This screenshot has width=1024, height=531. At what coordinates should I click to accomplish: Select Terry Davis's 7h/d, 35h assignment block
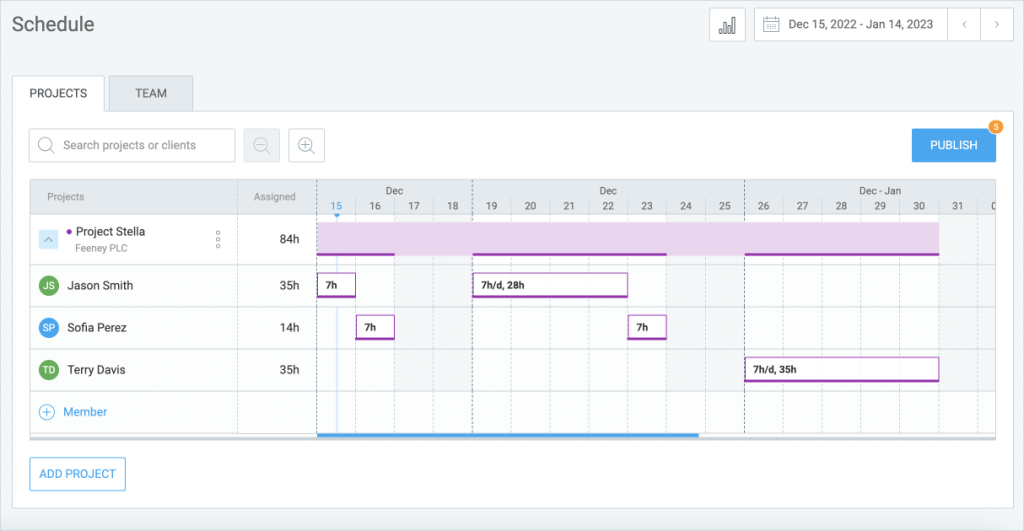tap(842, 370)
